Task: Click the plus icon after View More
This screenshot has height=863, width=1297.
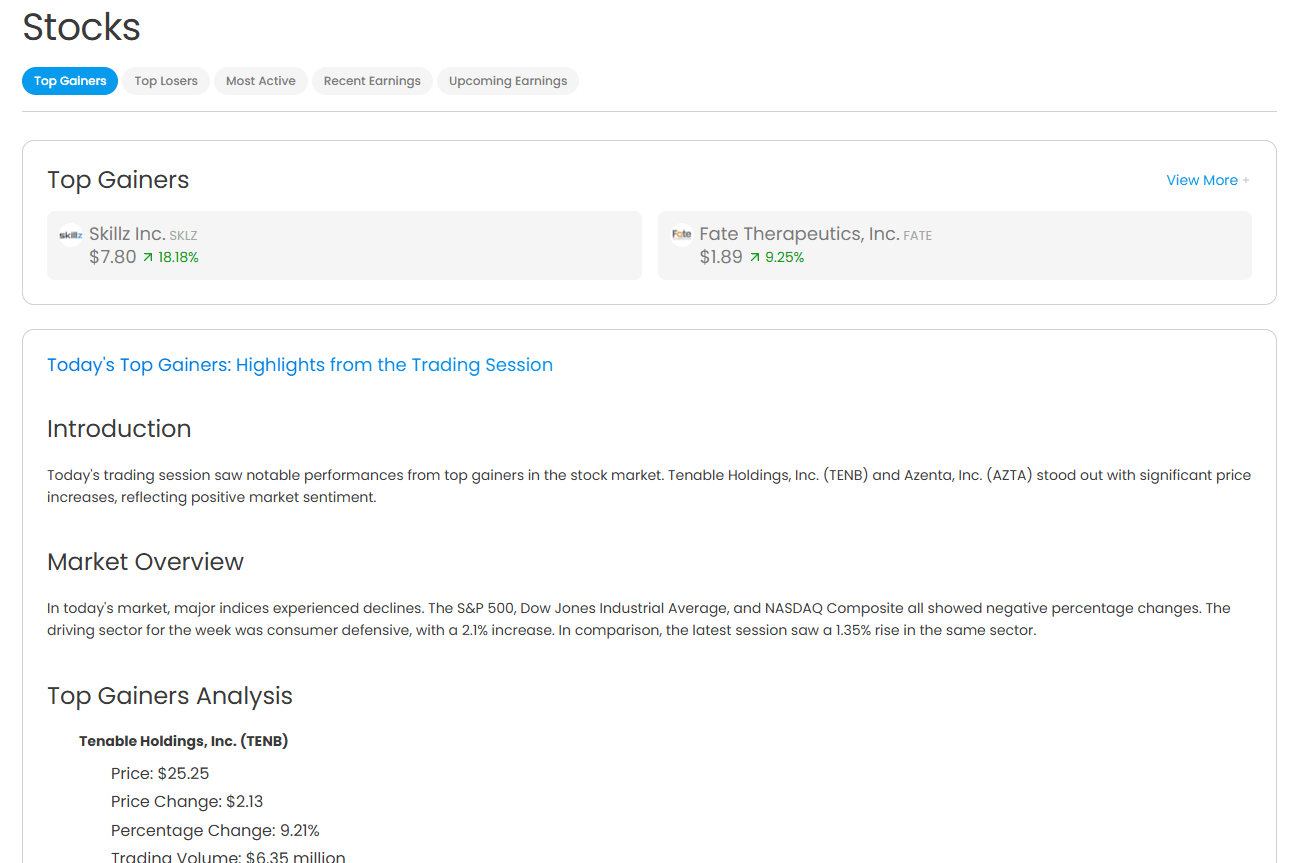Action: (x=1246, y=181)
